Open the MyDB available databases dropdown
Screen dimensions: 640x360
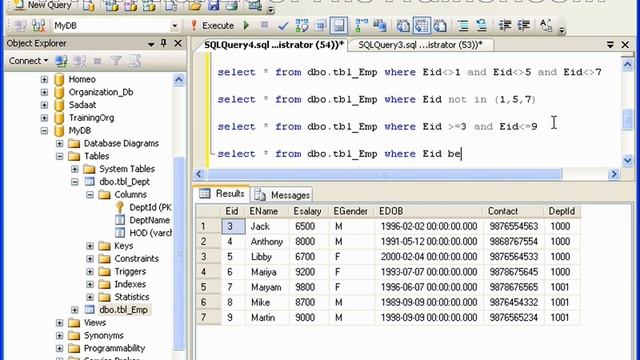click(175, 26)
